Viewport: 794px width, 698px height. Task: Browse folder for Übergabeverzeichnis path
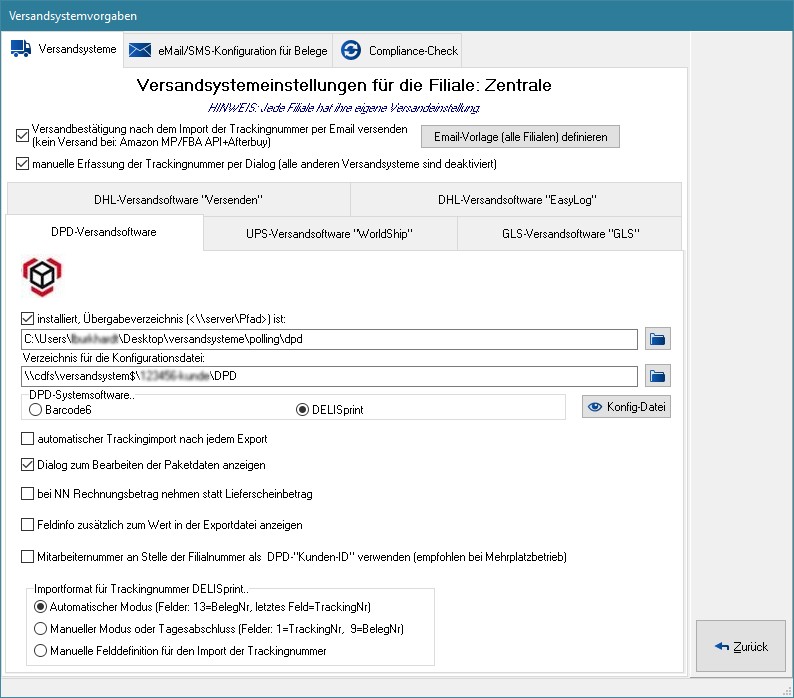pos(657,339)
